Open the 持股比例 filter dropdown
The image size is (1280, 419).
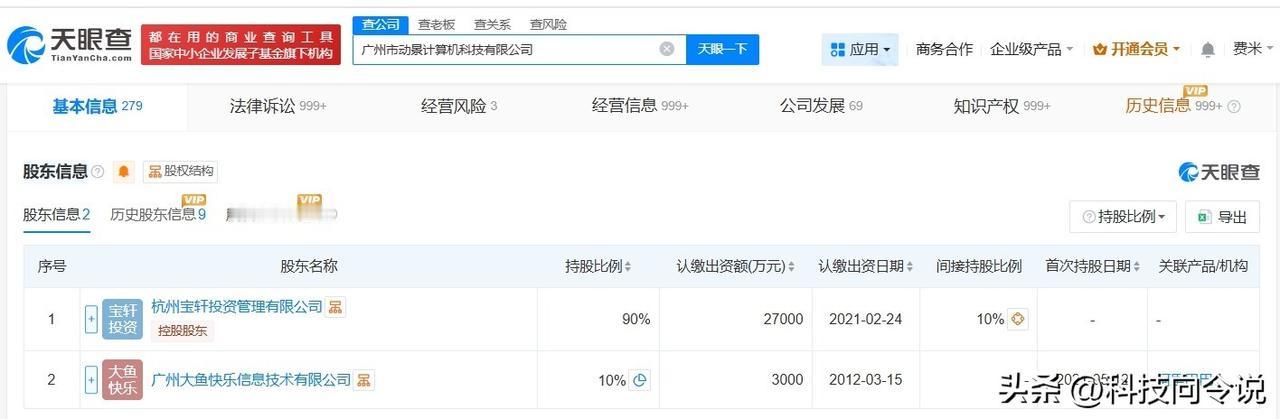pos(1122,217)
